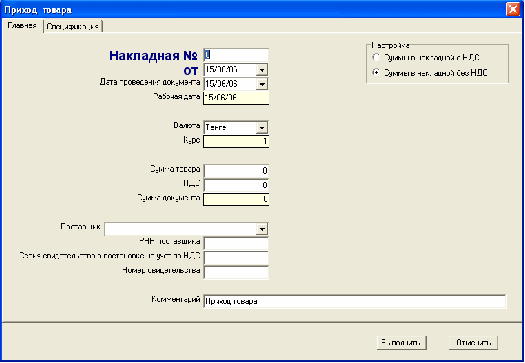The width and height of the screenshot is (525, 363).
Task: Open the Валюта currency dropdown
Action: (x=262, y=128)
